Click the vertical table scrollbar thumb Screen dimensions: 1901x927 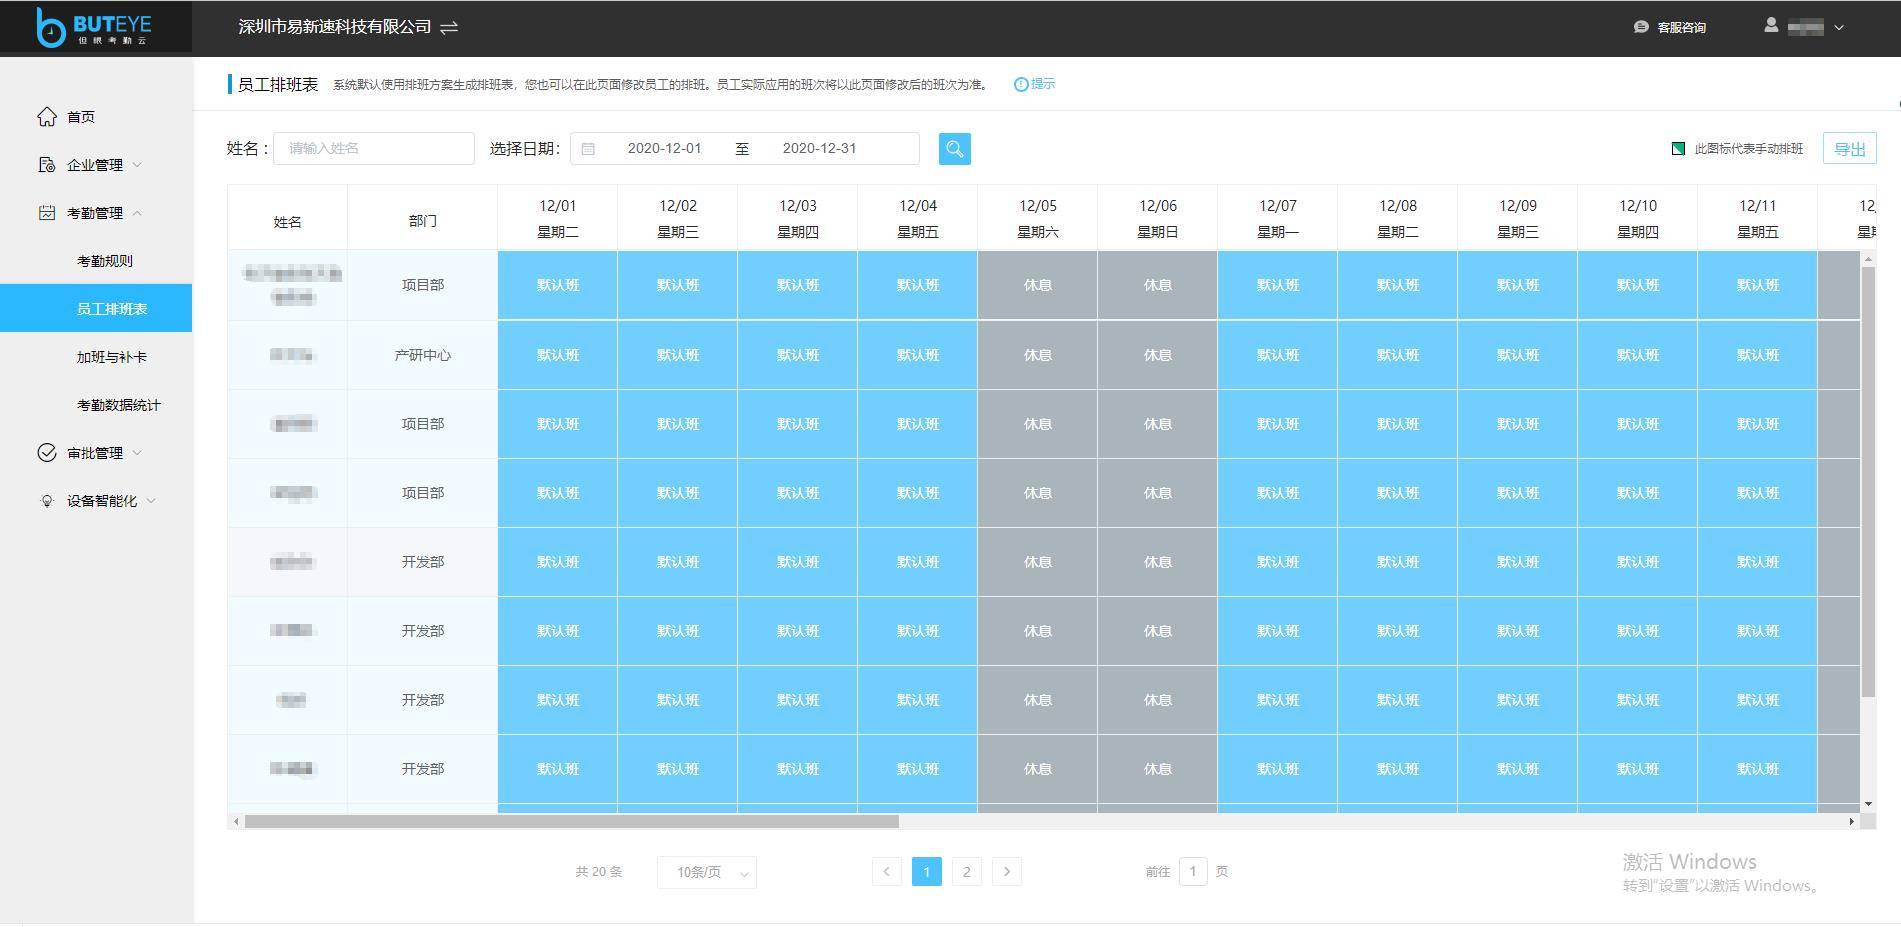pos(1868,482)
